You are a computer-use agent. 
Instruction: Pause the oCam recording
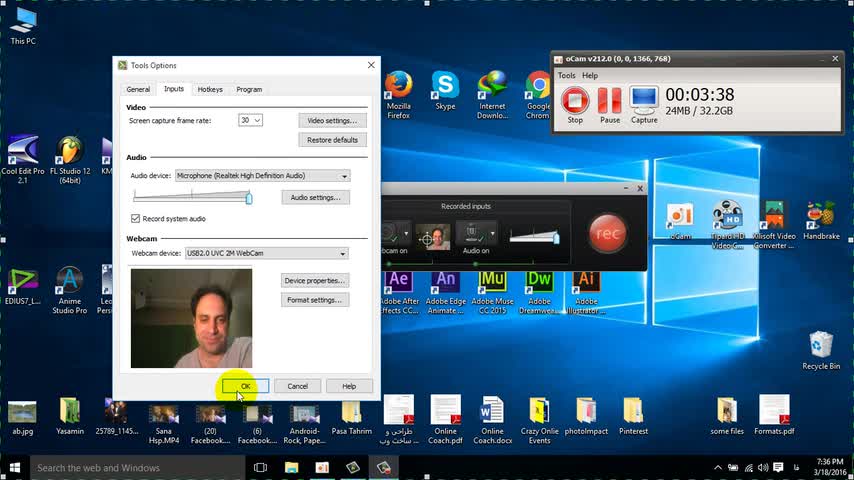pos(609,105)
